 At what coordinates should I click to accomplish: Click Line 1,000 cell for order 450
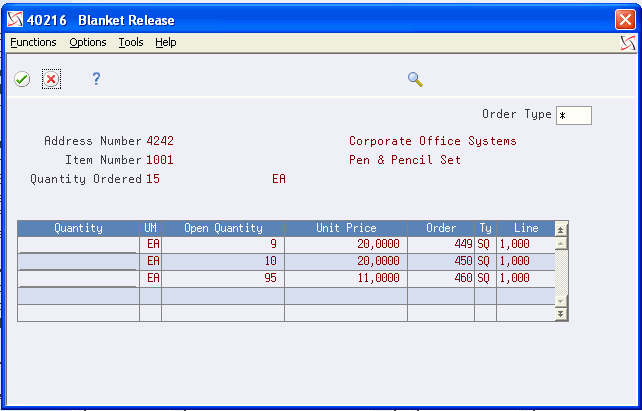pos(526,262)
